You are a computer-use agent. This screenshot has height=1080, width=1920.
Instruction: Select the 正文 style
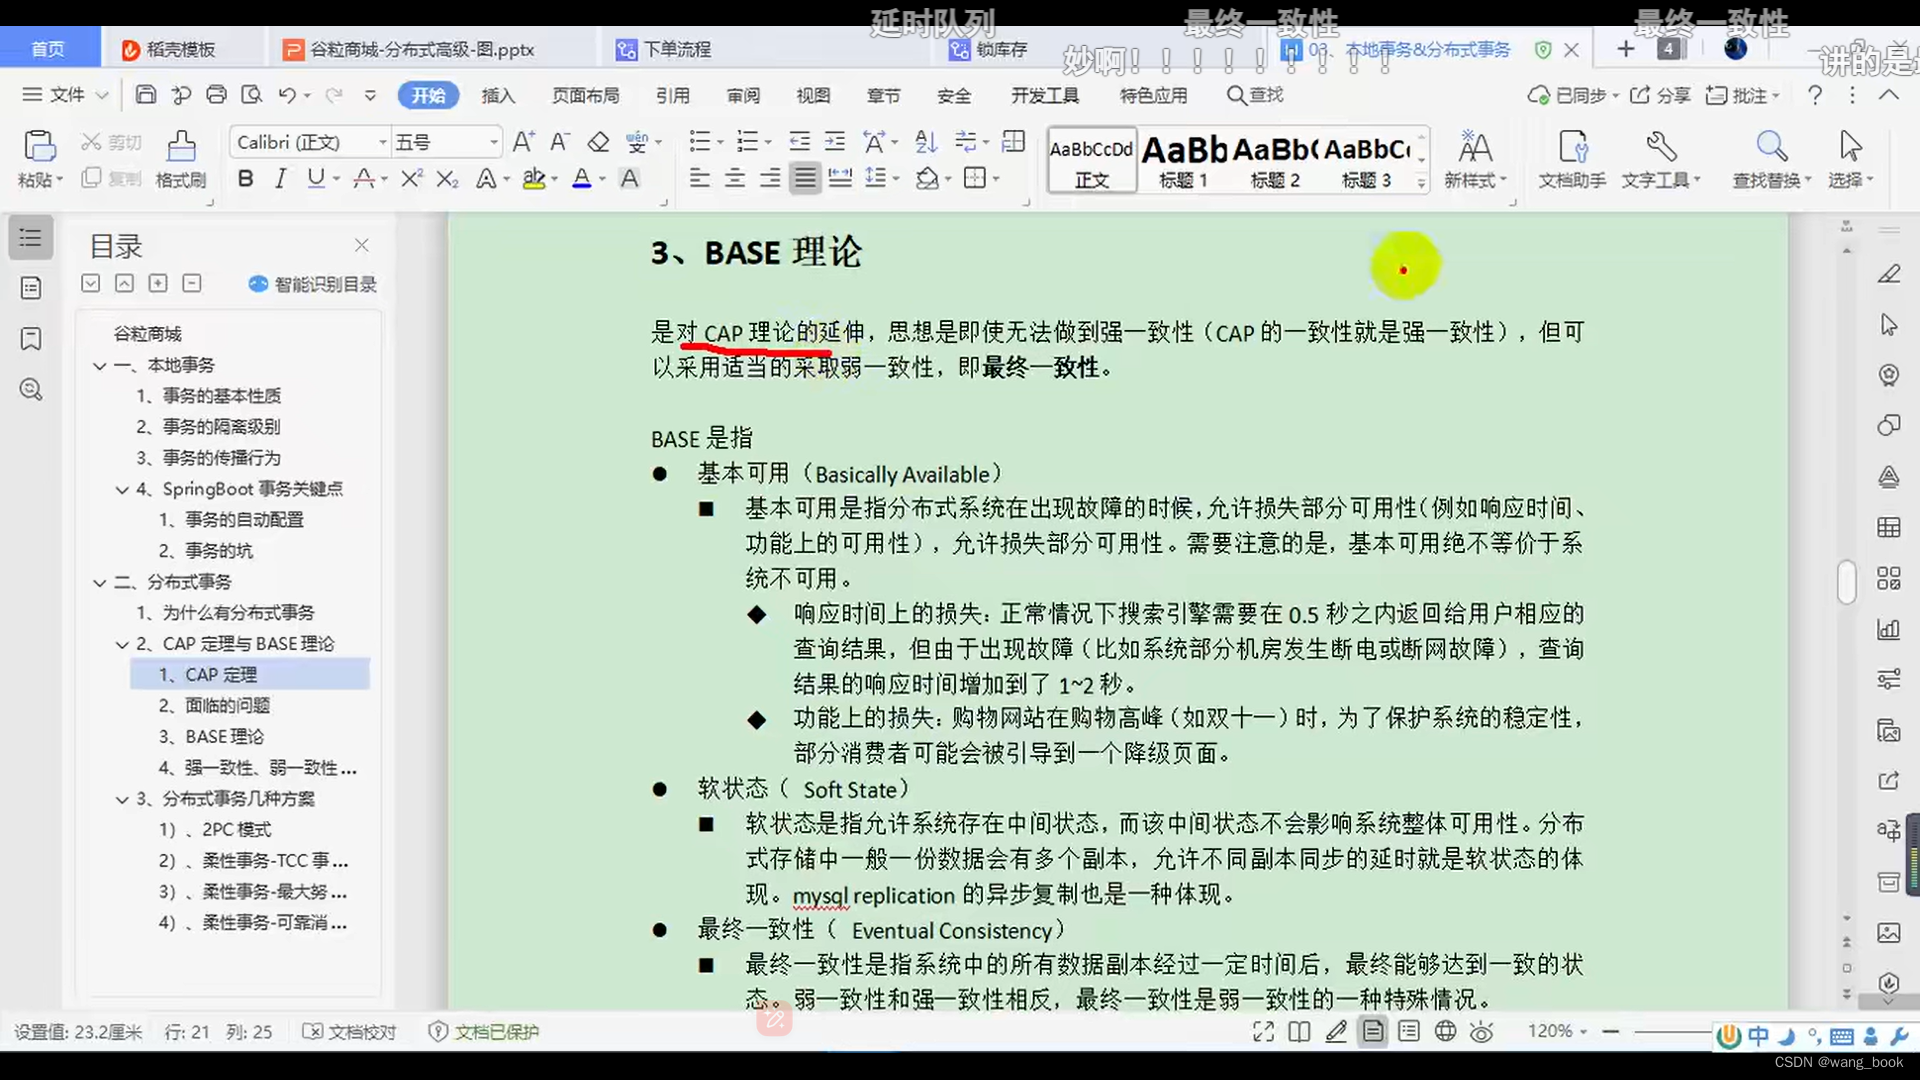(1091, 160)
